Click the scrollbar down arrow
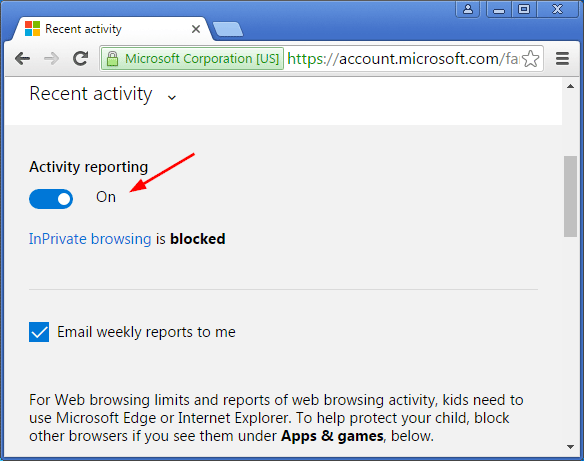 pos(570,446)
